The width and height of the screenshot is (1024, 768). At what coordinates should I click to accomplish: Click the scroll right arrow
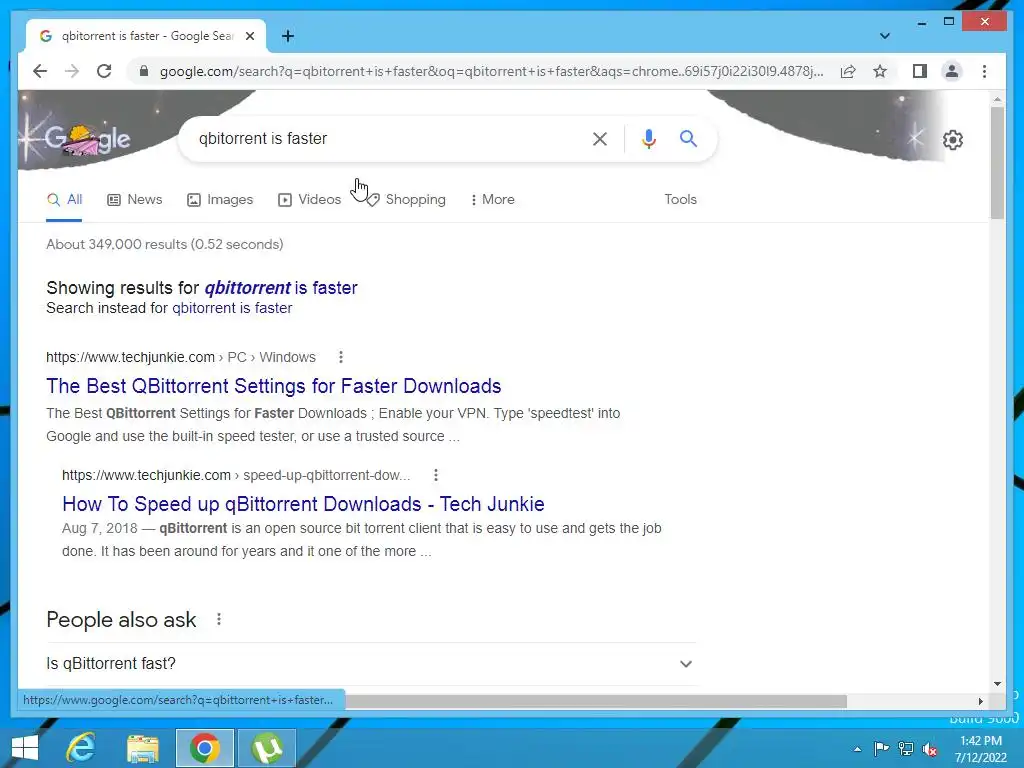point(980,701)
